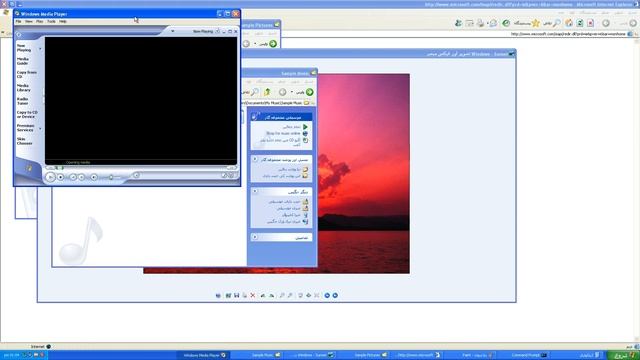Click Print icon in Internet Explorer toolbar

480,23
